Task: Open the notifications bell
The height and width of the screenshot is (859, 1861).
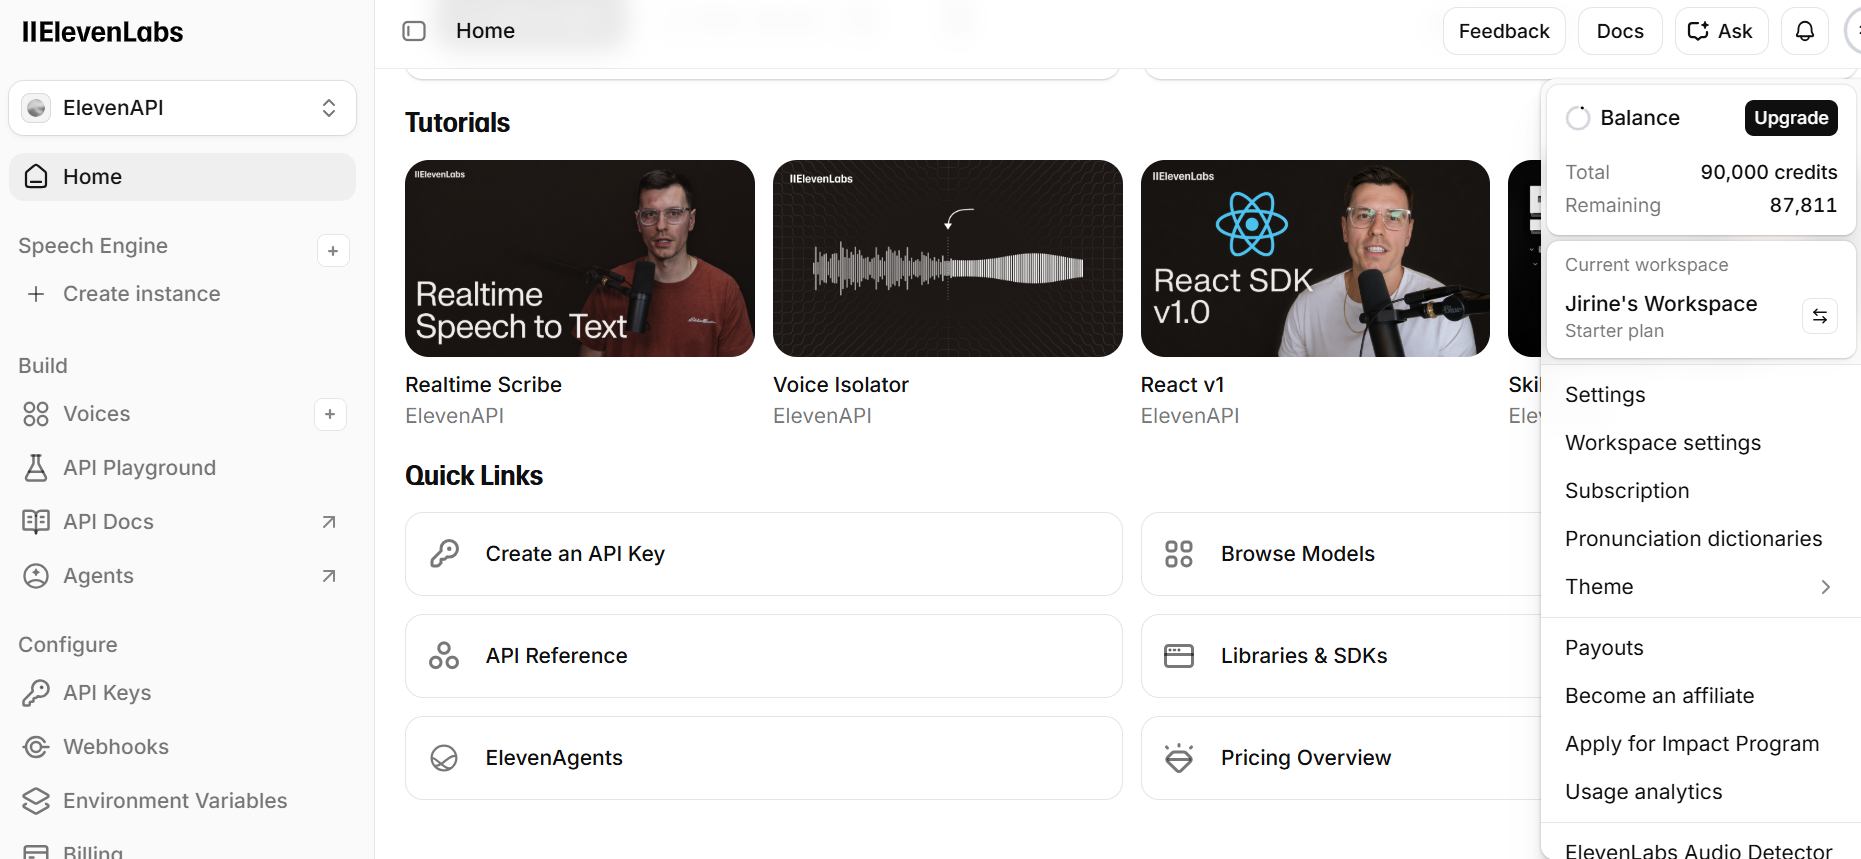Action: tap(1804, 31)
